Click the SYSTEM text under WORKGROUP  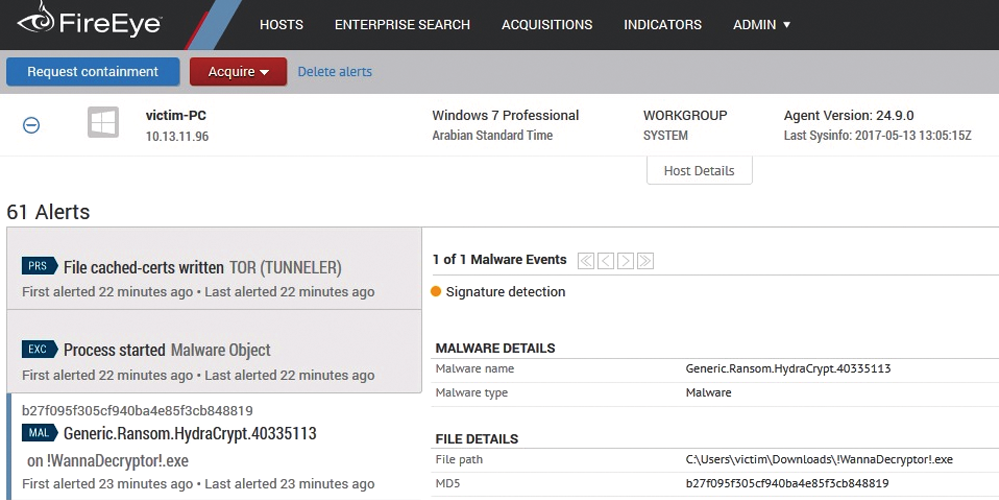tap(665, 135)
